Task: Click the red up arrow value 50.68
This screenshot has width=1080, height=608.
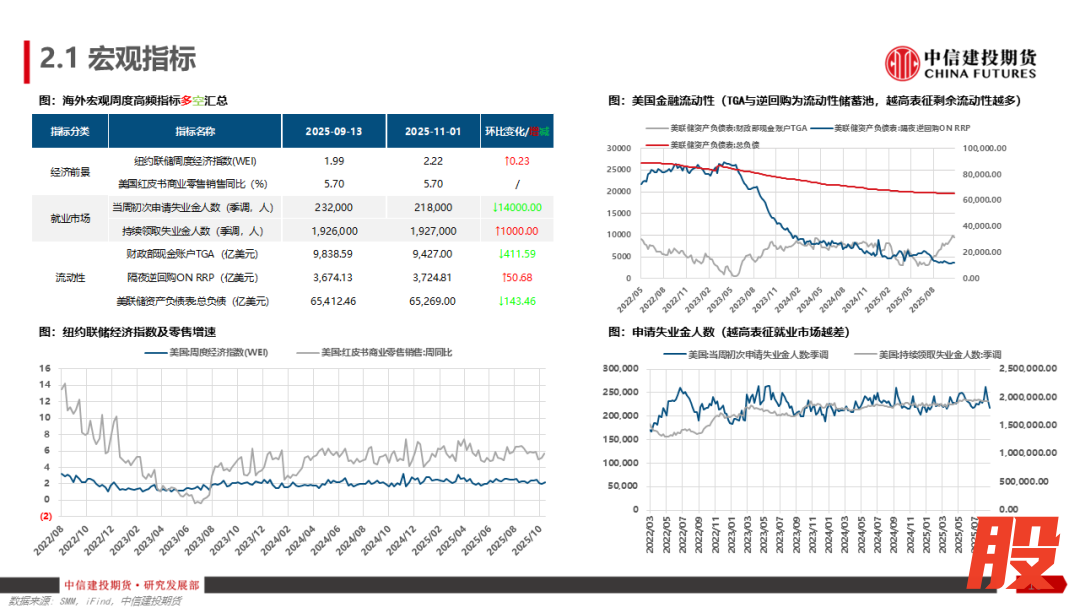Action: point(517,277)
